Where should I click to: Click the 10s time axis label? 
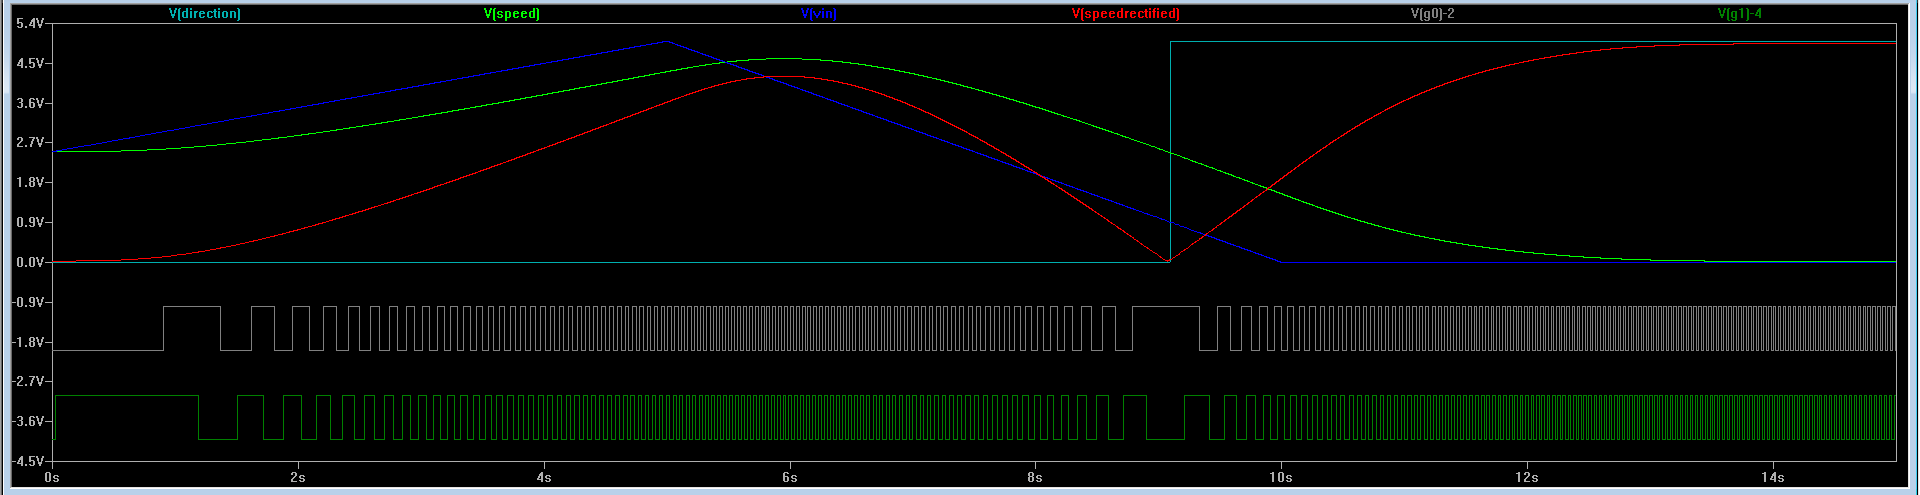click(x=1281, y=477)
